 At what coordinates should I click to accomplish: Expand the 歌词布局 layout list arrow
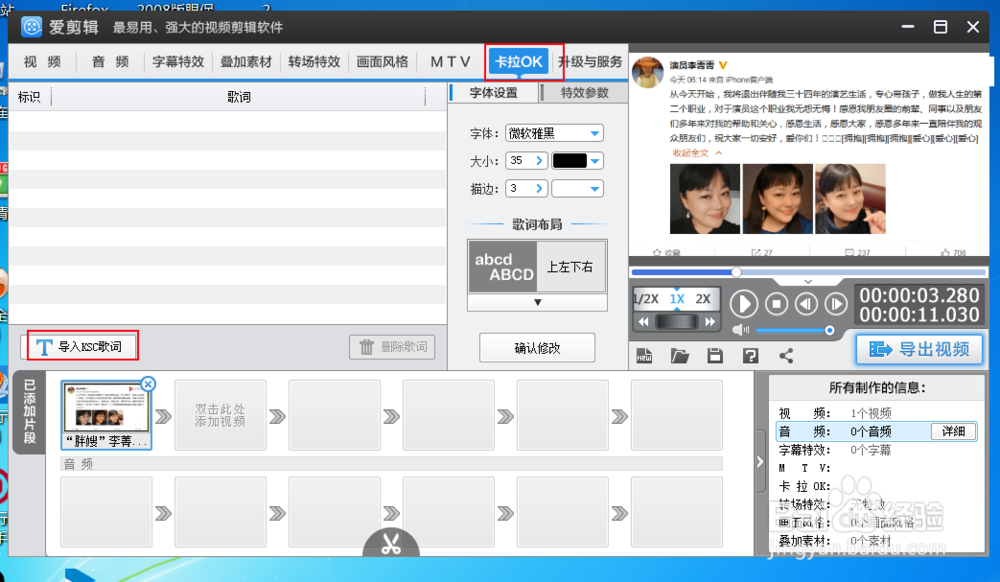538,302
